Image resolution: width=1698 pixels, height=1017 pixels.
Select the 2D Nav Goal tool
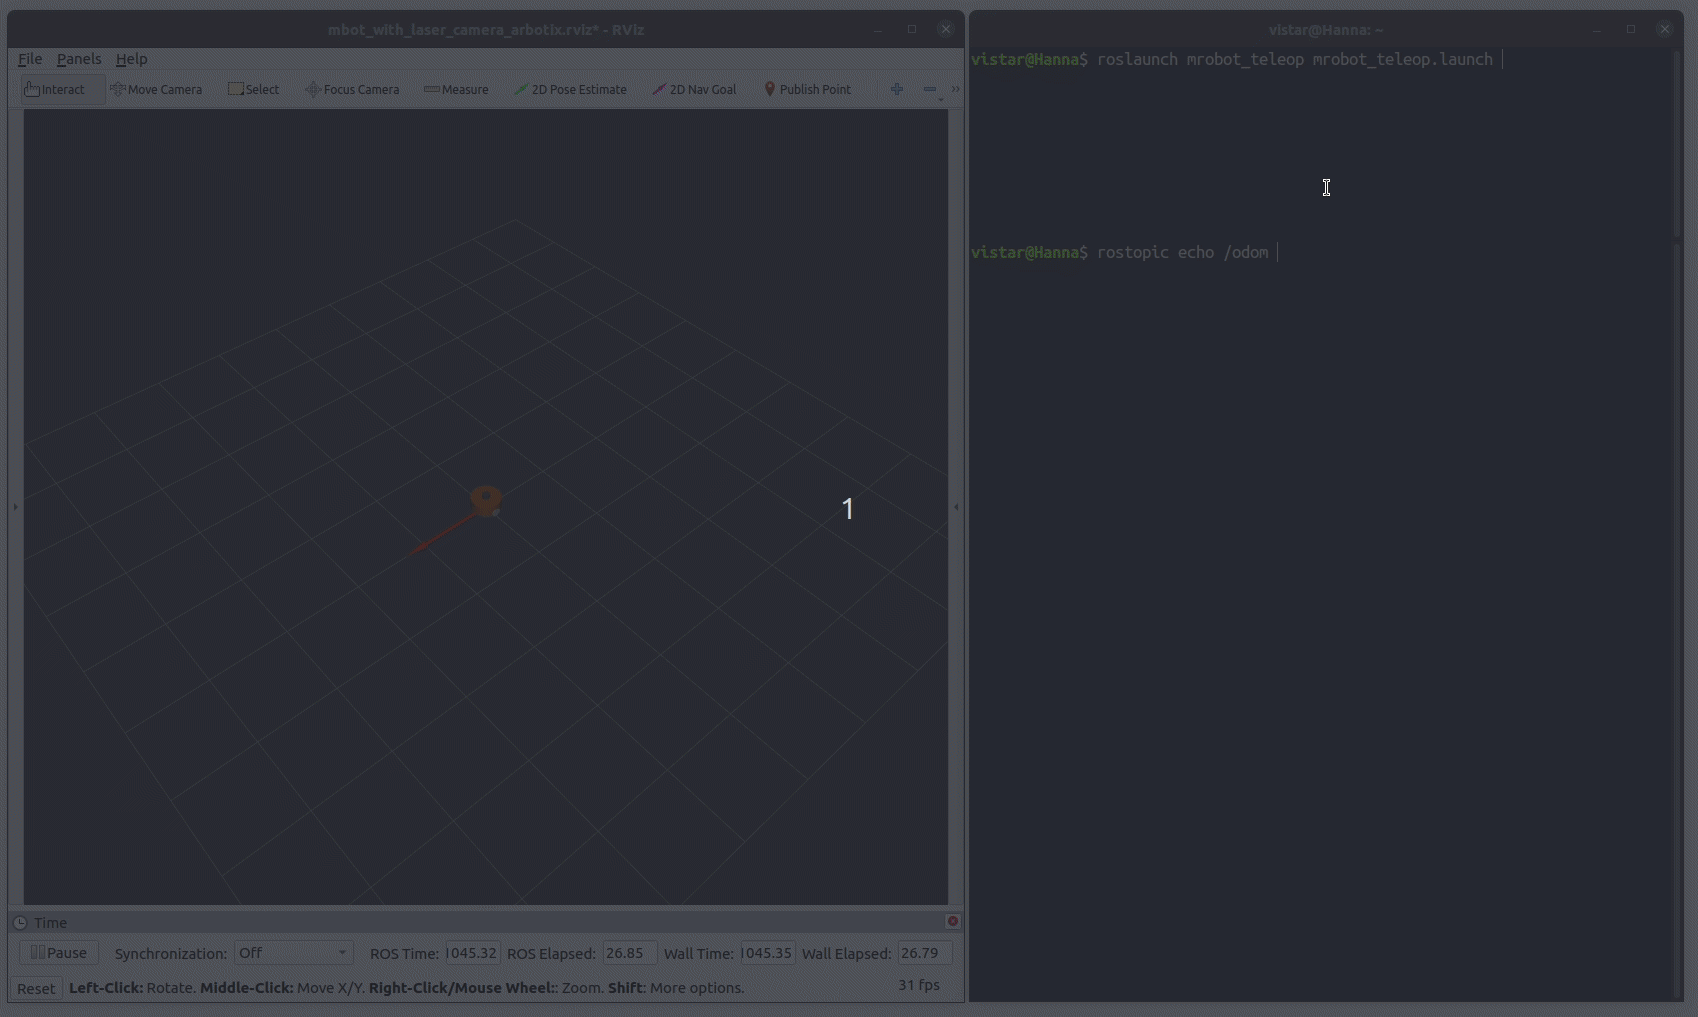[x=694, y=89]
